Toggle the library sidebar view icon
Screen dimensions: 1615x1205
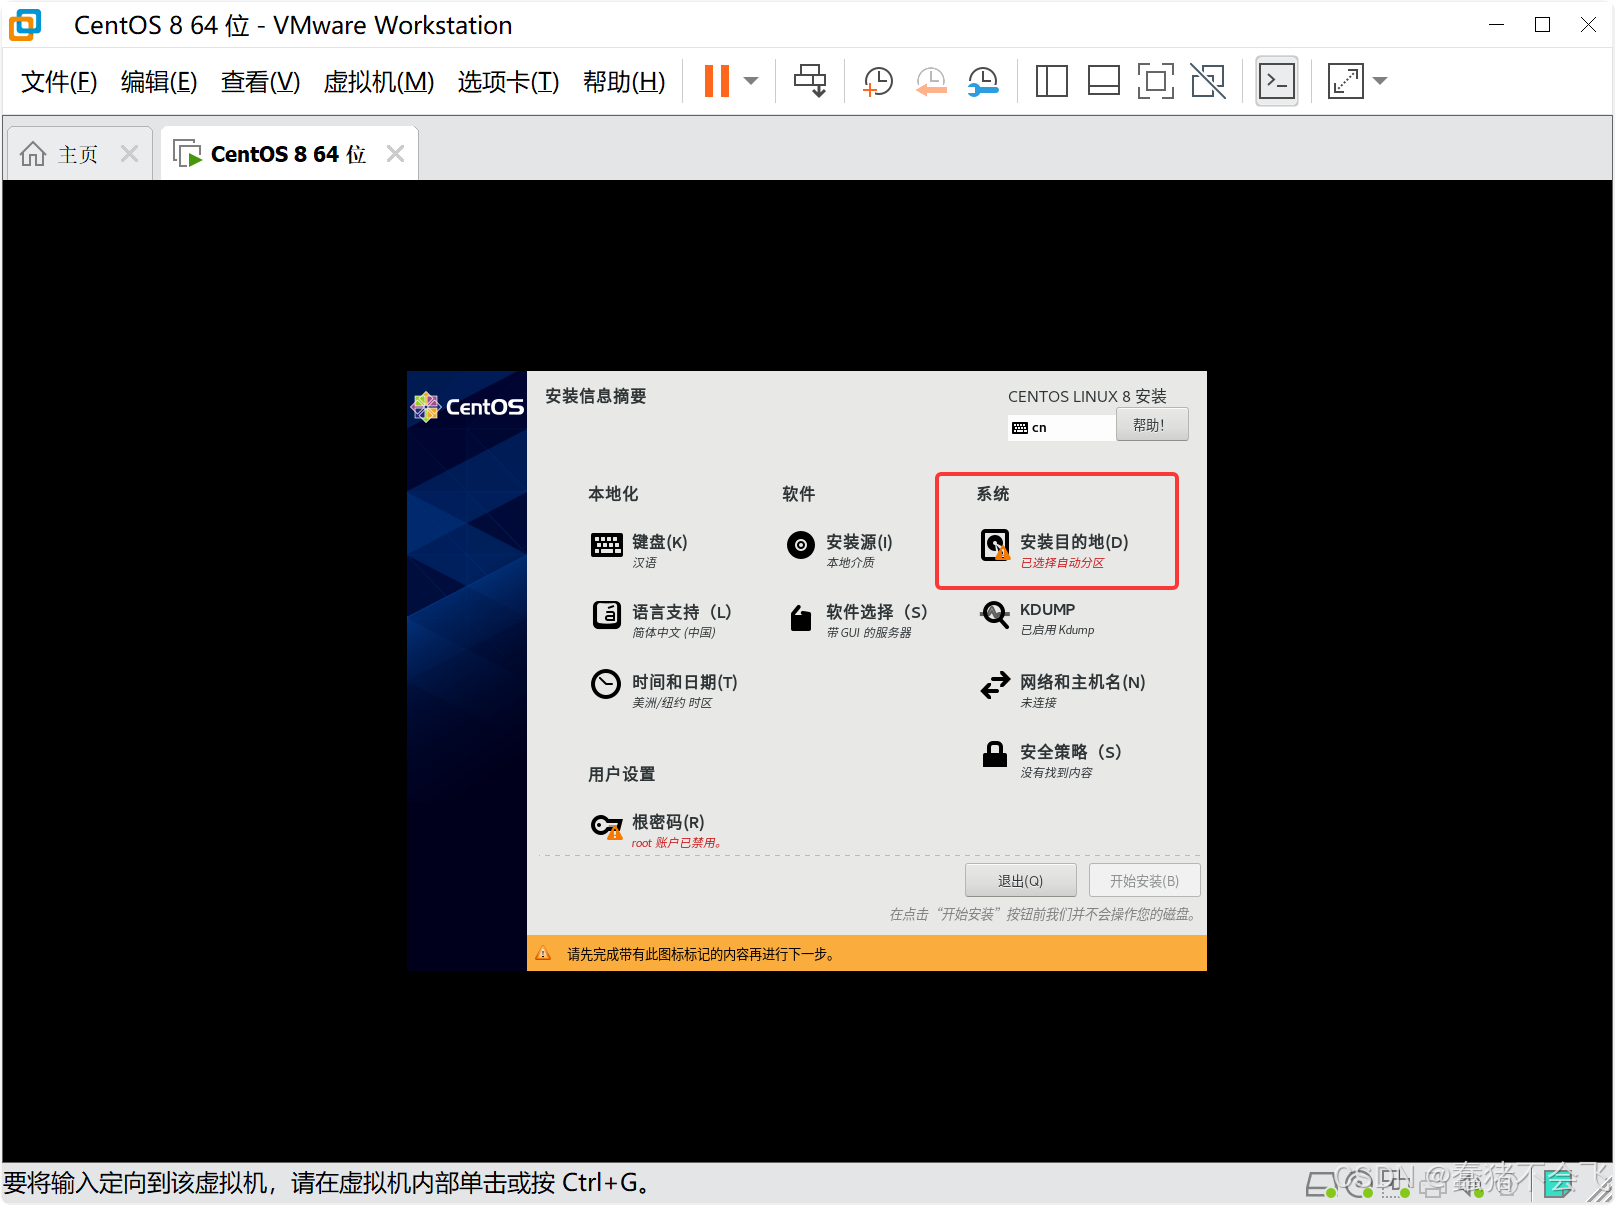click(1051, 81)
